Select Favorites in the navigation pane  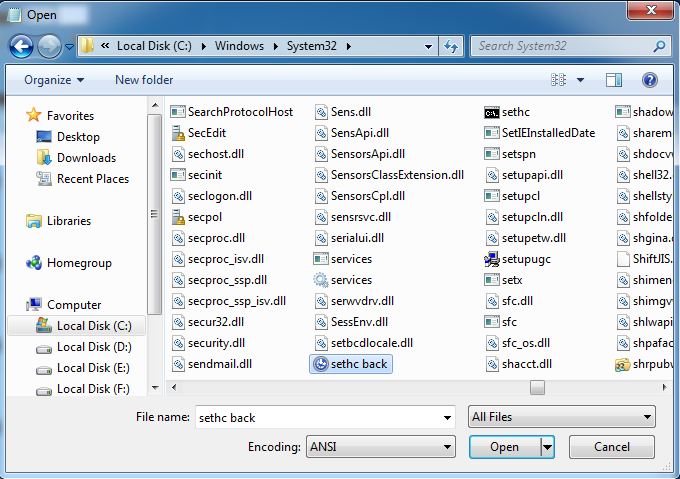coord(60,116)
